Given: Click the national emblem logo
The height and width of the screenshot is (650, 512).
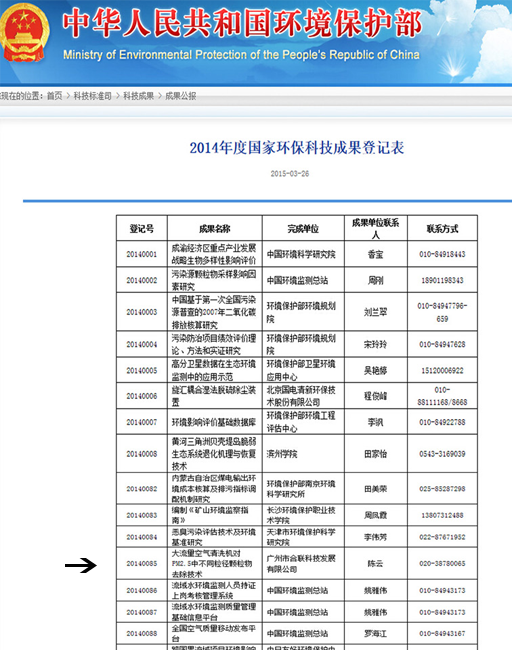Looking at the screenshot, I should (x=24, y=33).
